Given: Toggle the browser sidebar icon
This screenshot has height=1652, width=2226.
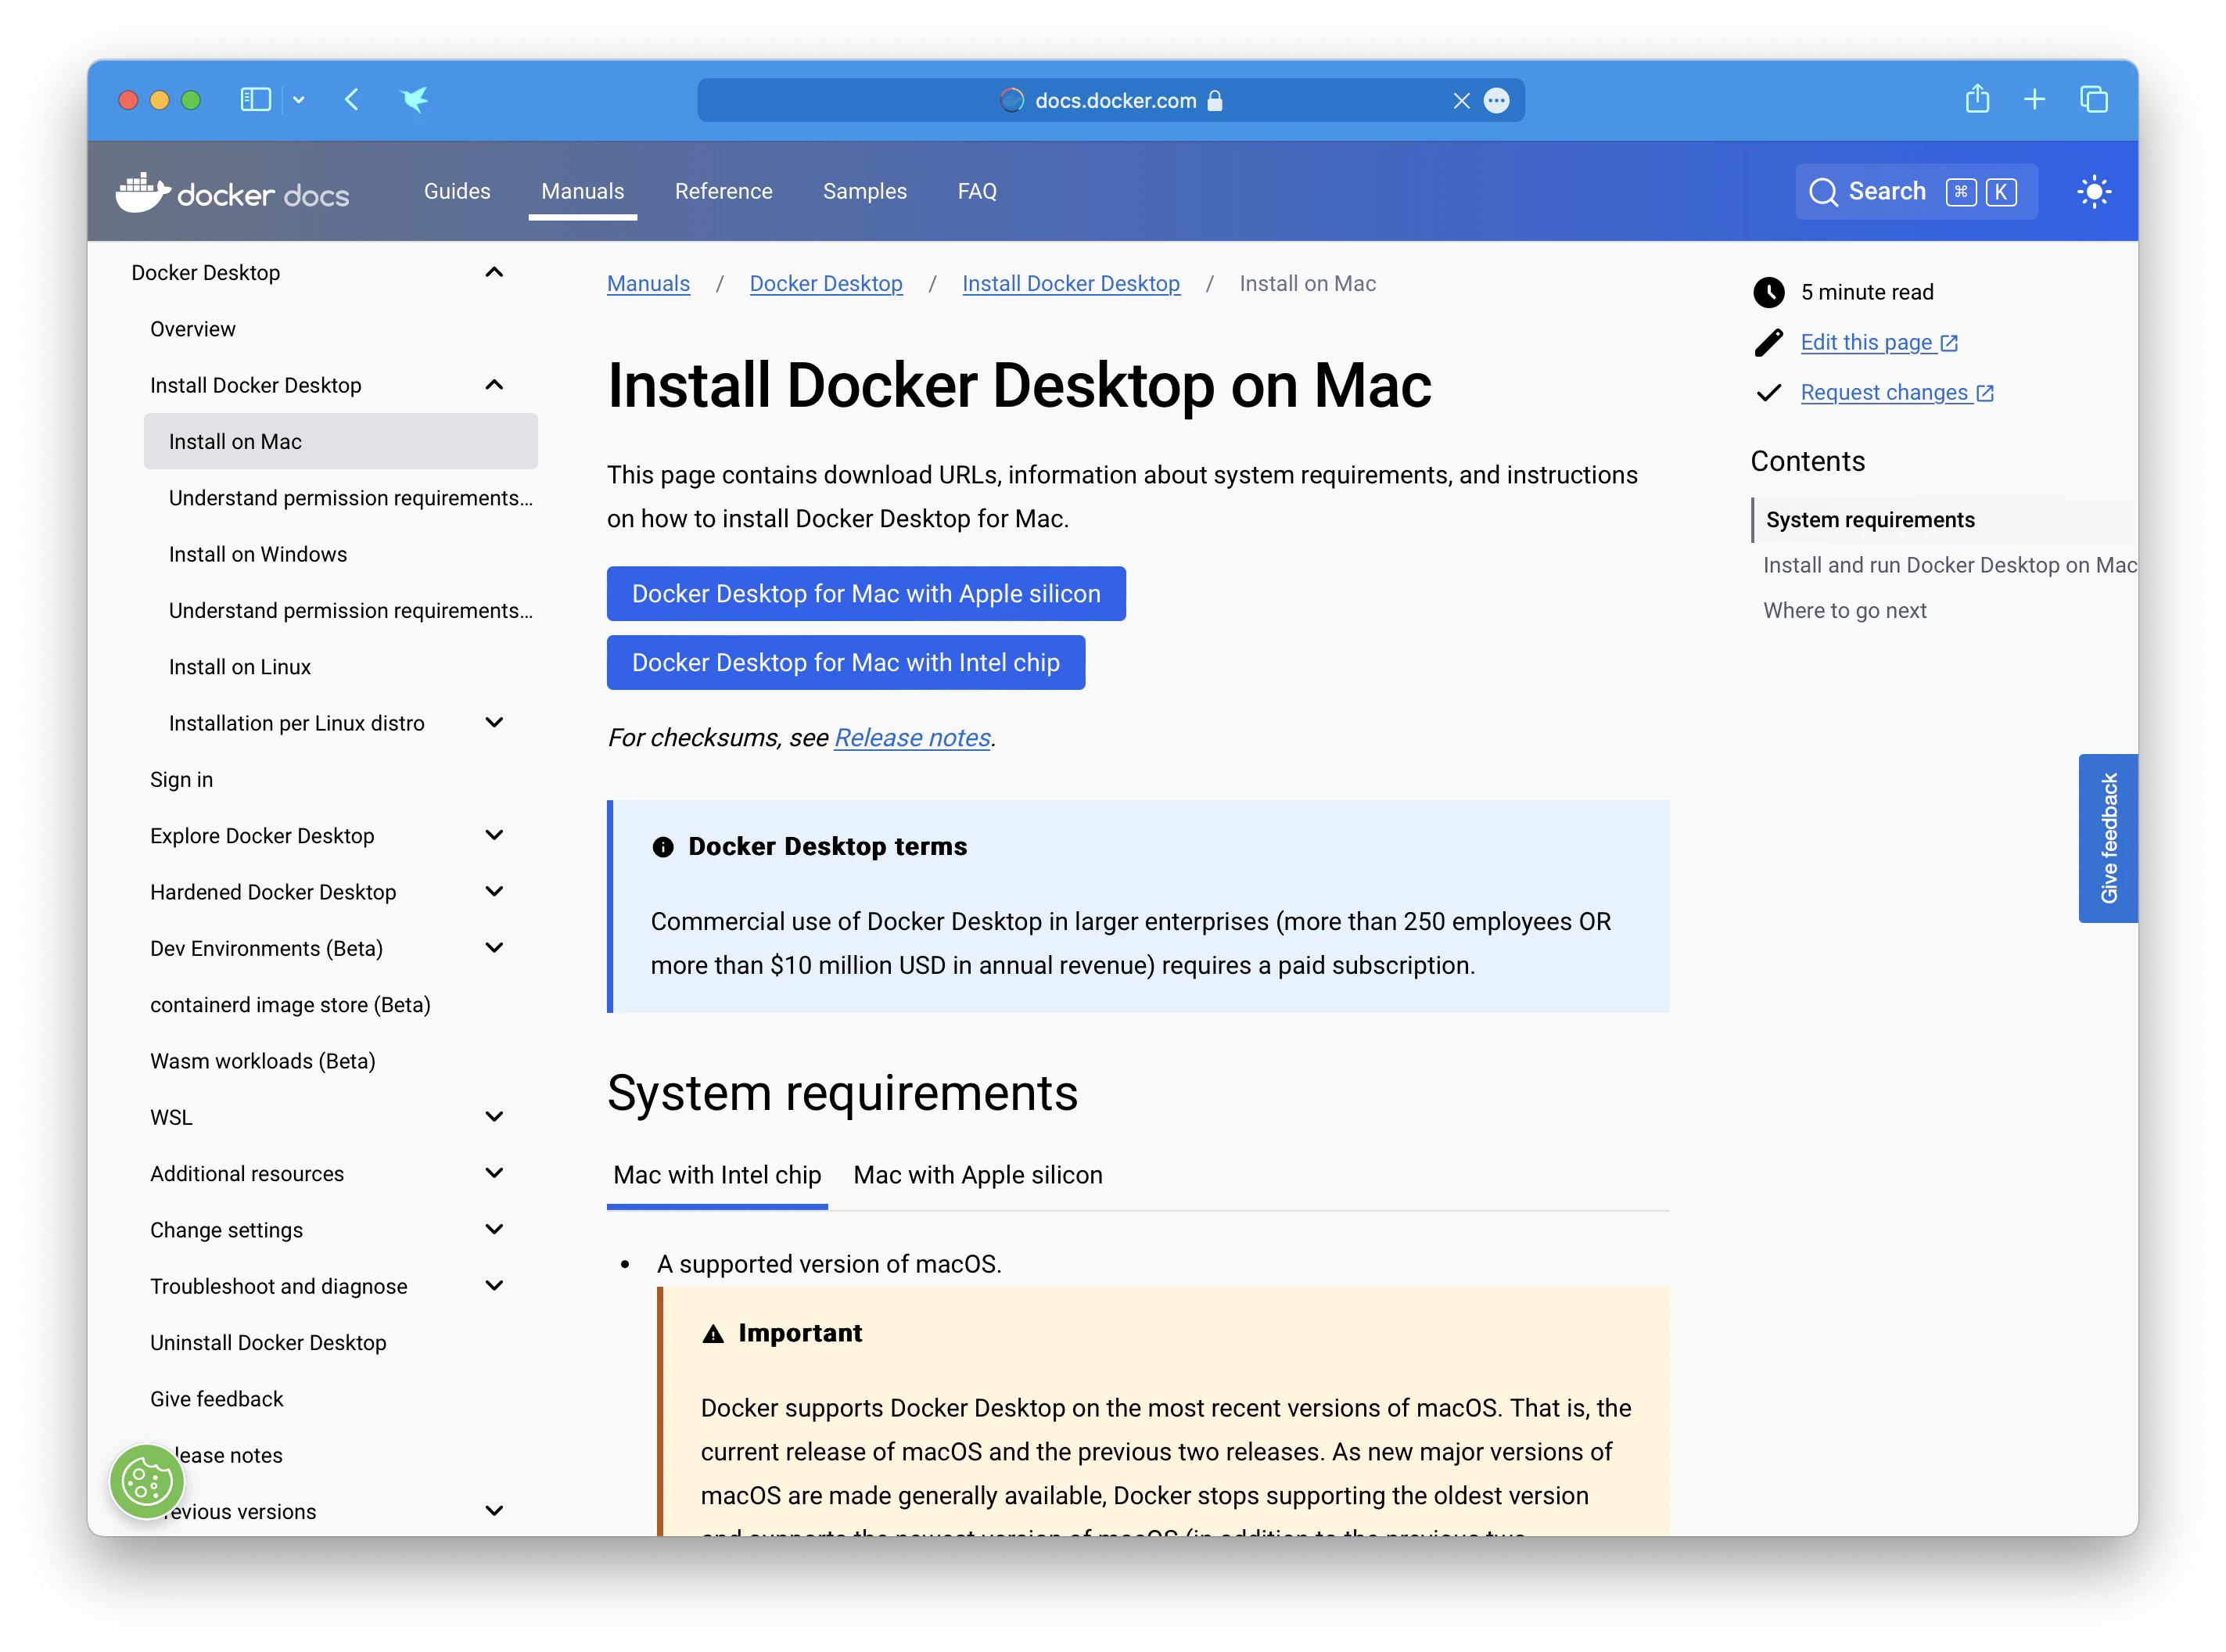Looking at the screenshot, I should click(255, 100).
